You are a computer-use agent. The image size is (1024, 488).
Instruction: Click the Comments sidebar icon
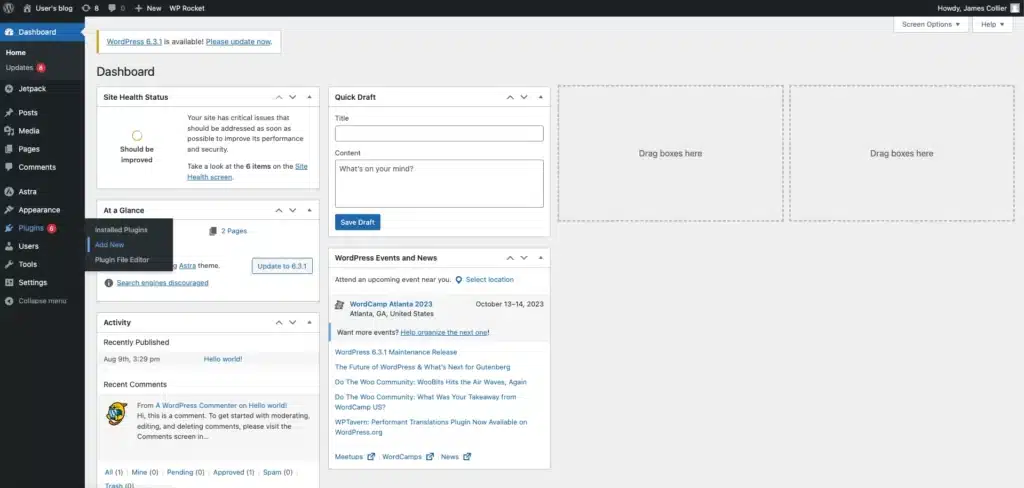coord(8,167)
